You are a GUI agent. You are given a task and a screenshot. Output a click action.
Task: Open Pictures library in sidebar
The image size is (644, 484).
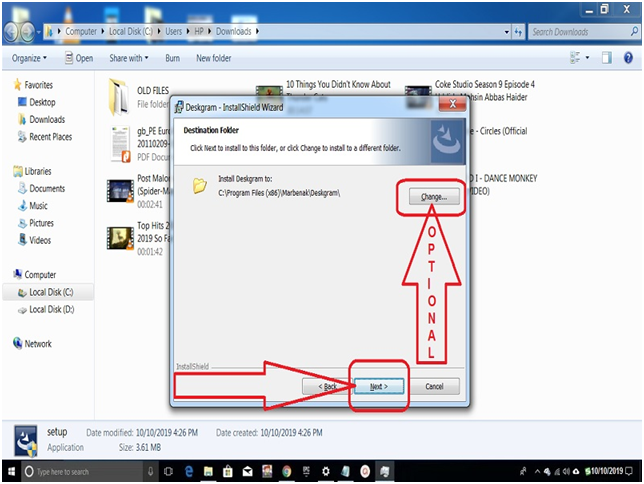pyautogui.click(x=36, y=223)
